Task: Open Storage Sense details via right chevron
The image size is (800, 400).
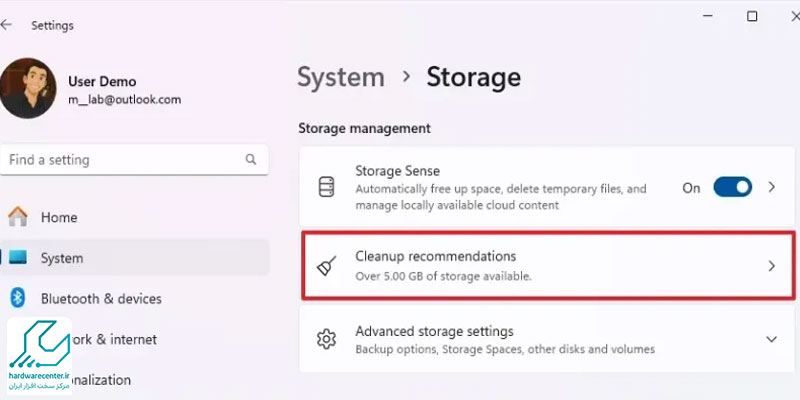Action: pyautogui.click(x=772, y=187)
